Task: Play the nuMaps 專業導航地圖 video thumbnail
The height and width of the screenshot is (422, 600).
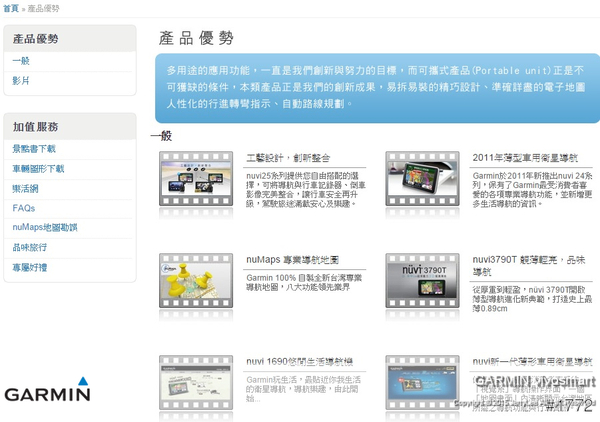Action: (196, 280)
